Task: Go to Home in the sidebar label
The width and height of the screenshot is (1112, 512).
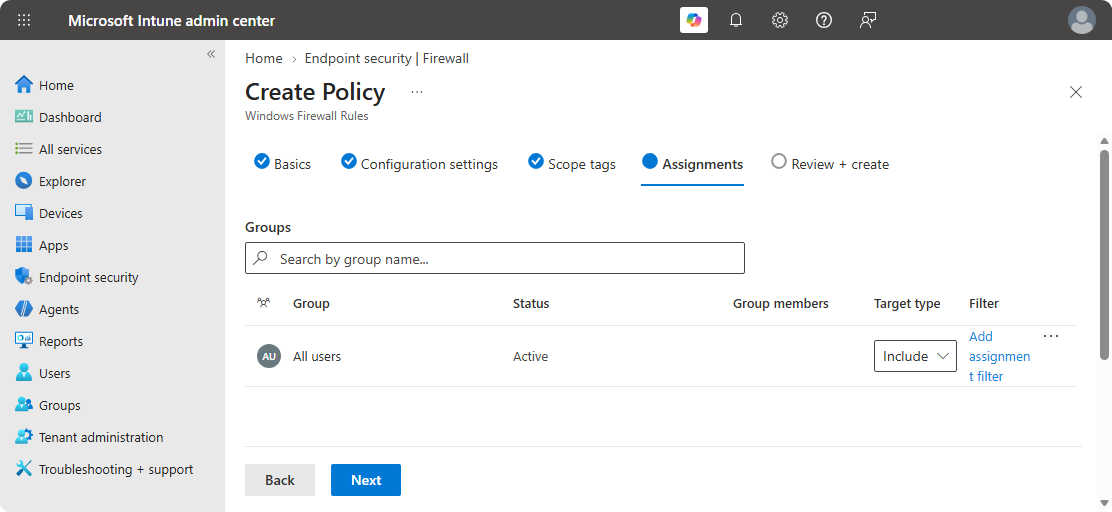Action: click(56, 85)
